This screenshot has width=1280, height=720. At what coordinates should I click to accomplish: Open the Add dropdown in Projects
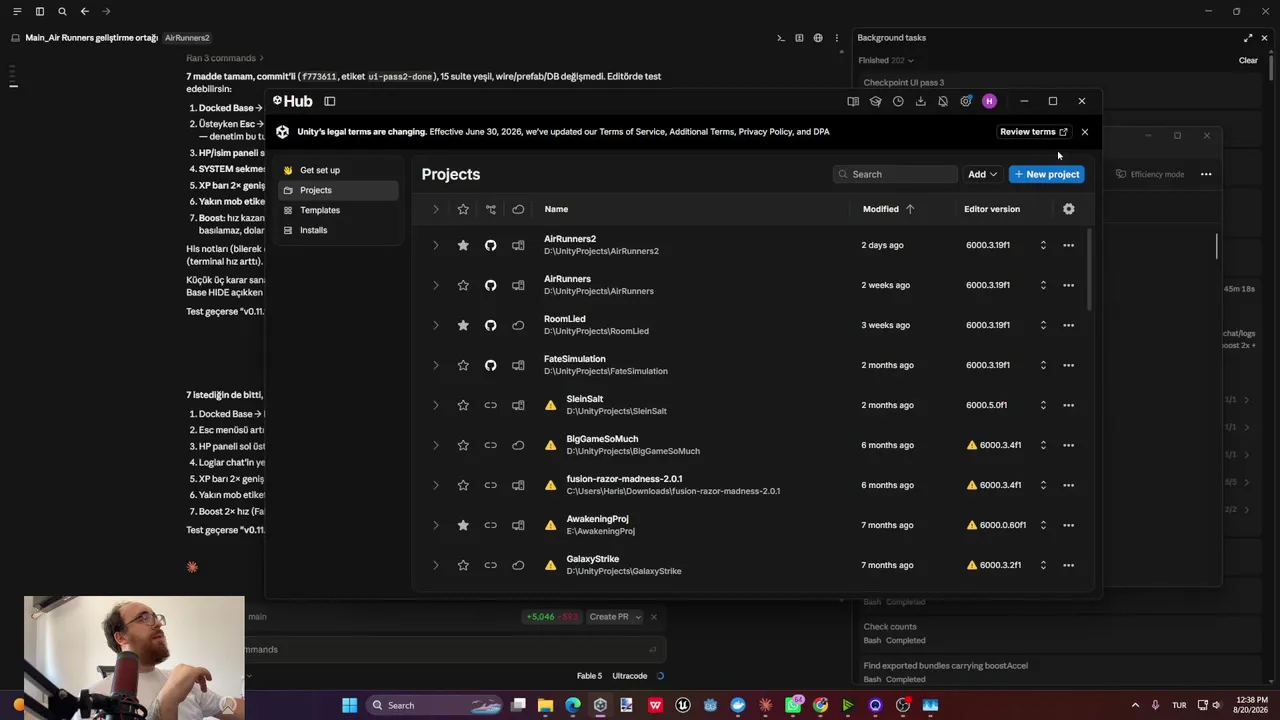pyautogui.click(x=982, y=174)
